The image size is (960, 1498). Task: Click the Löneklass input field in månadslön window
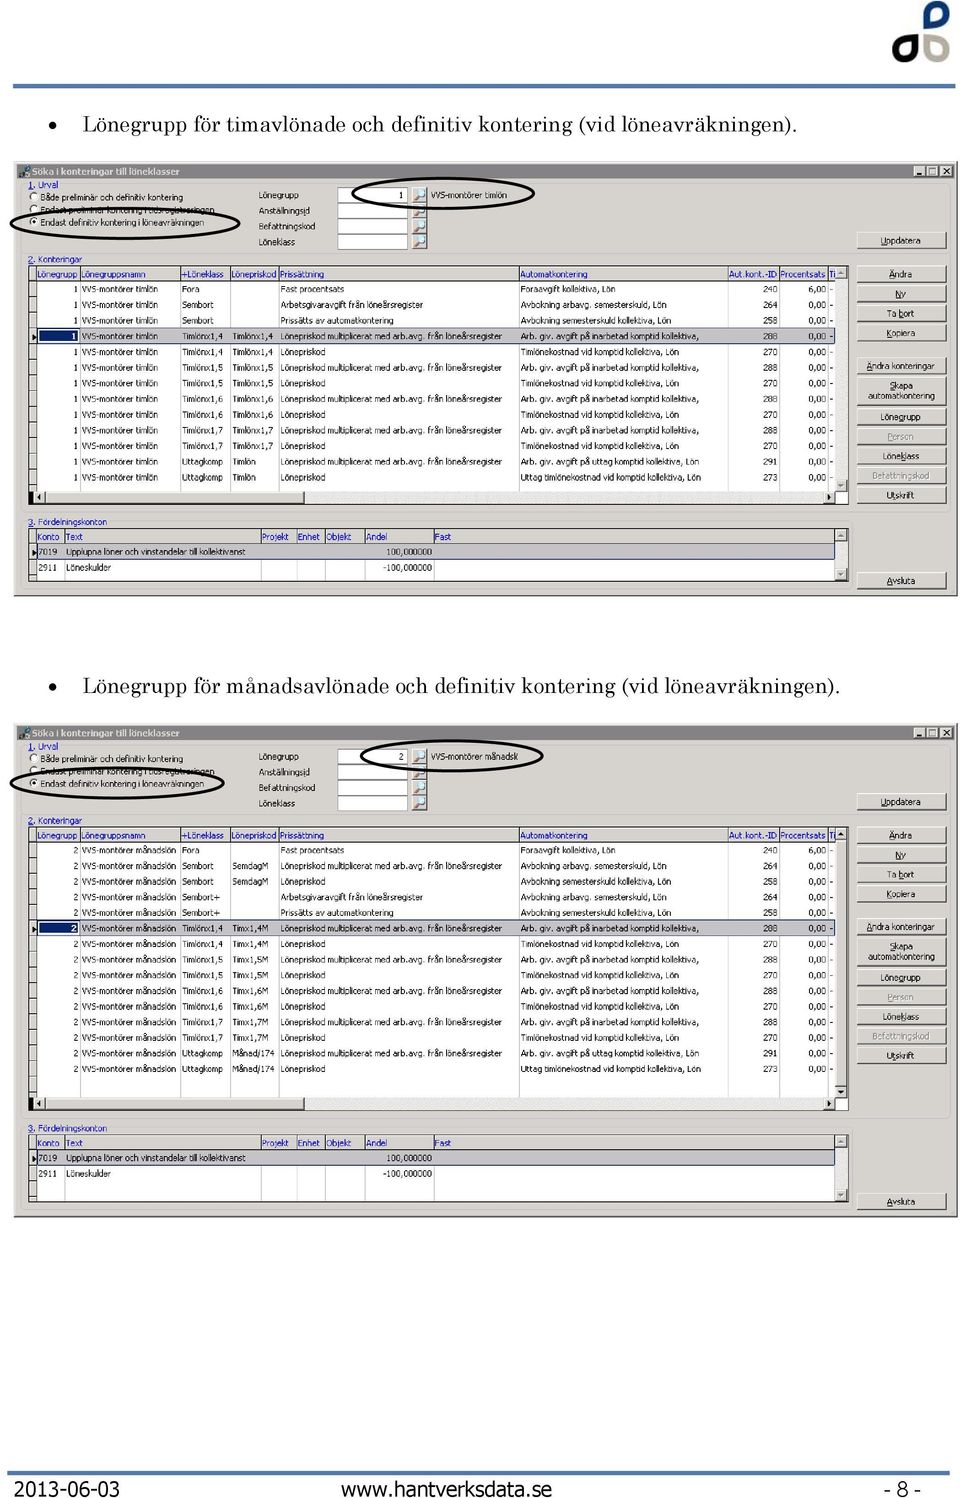click(373, 803)
